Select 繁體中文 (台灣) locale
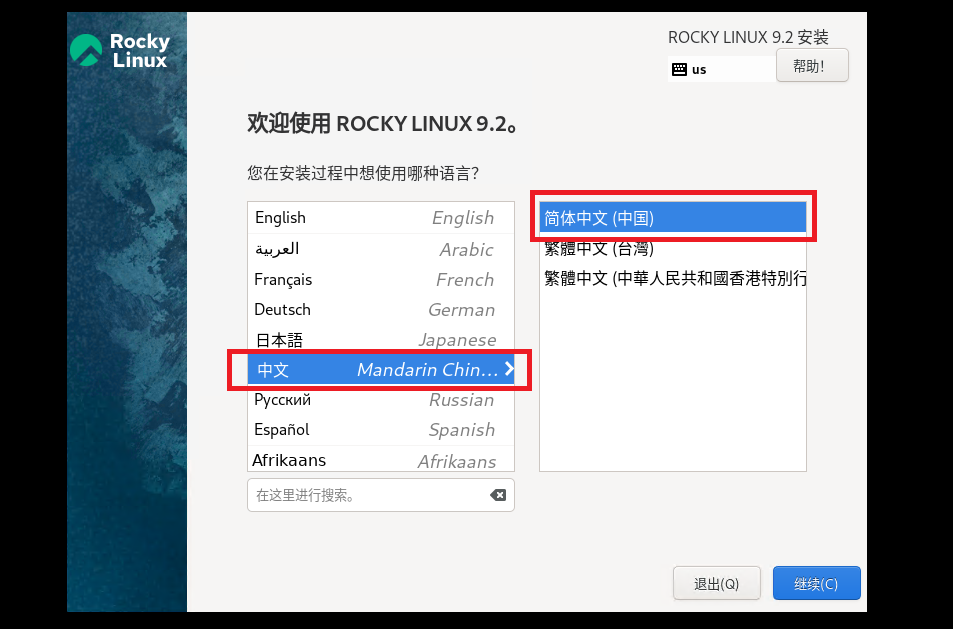The image size is (953, 629). [x=673, y=248]
